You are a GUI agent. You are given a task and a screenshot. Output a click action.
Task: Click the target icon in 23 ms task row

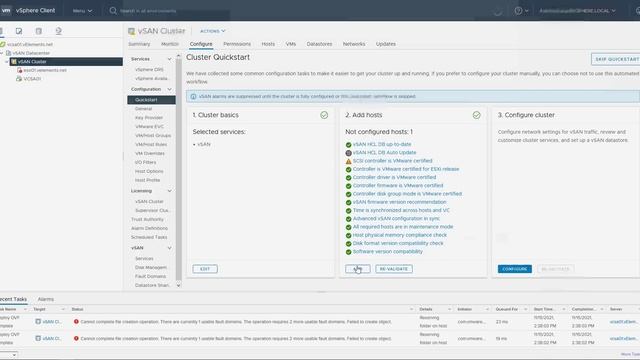[38, 322]
